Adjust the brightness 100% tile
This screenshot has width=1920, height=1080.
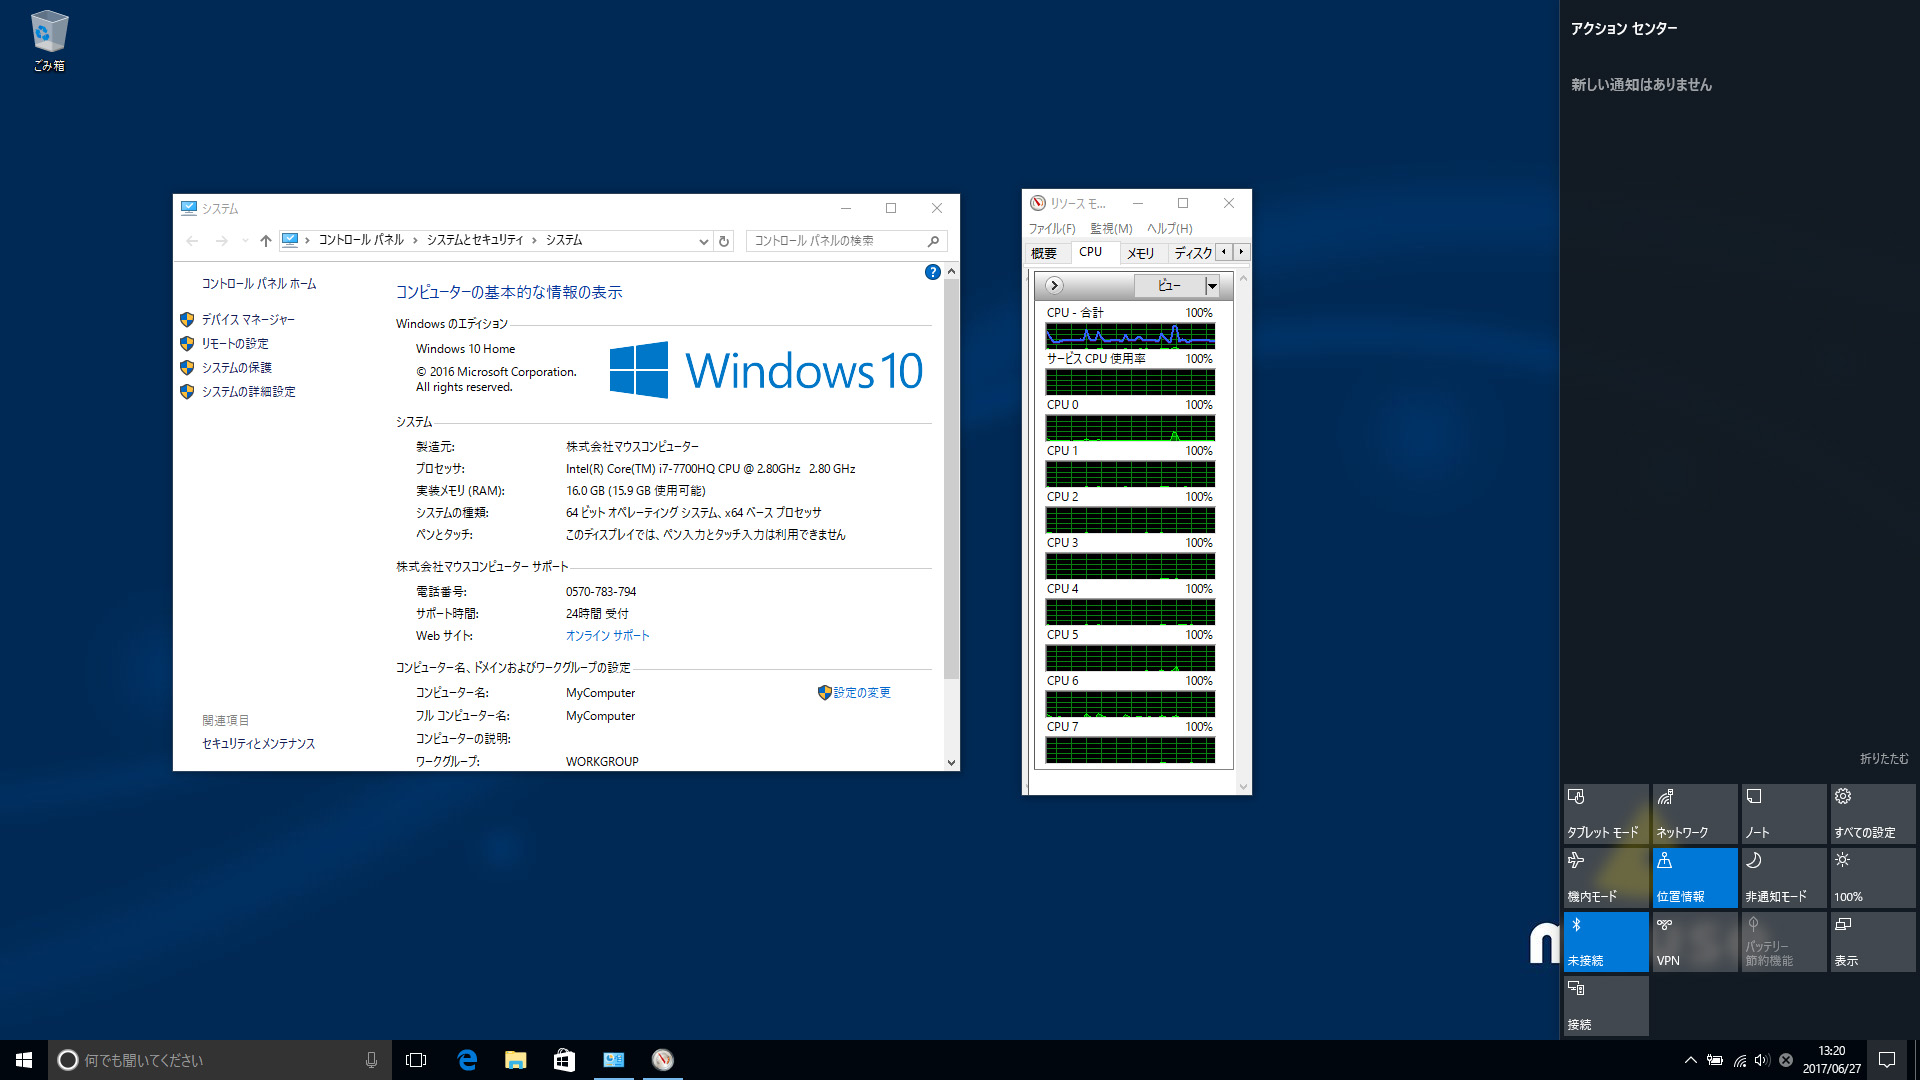1872,877
